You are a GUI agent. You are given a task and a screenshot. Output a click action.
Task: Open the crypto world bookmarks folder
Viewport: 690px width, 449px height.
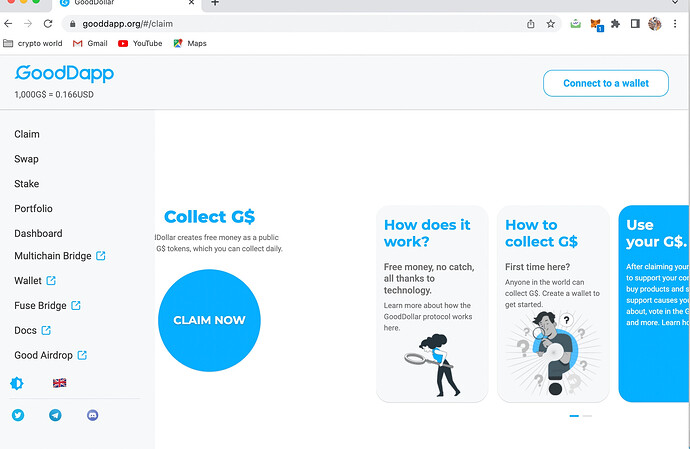[x=33, y=43]
